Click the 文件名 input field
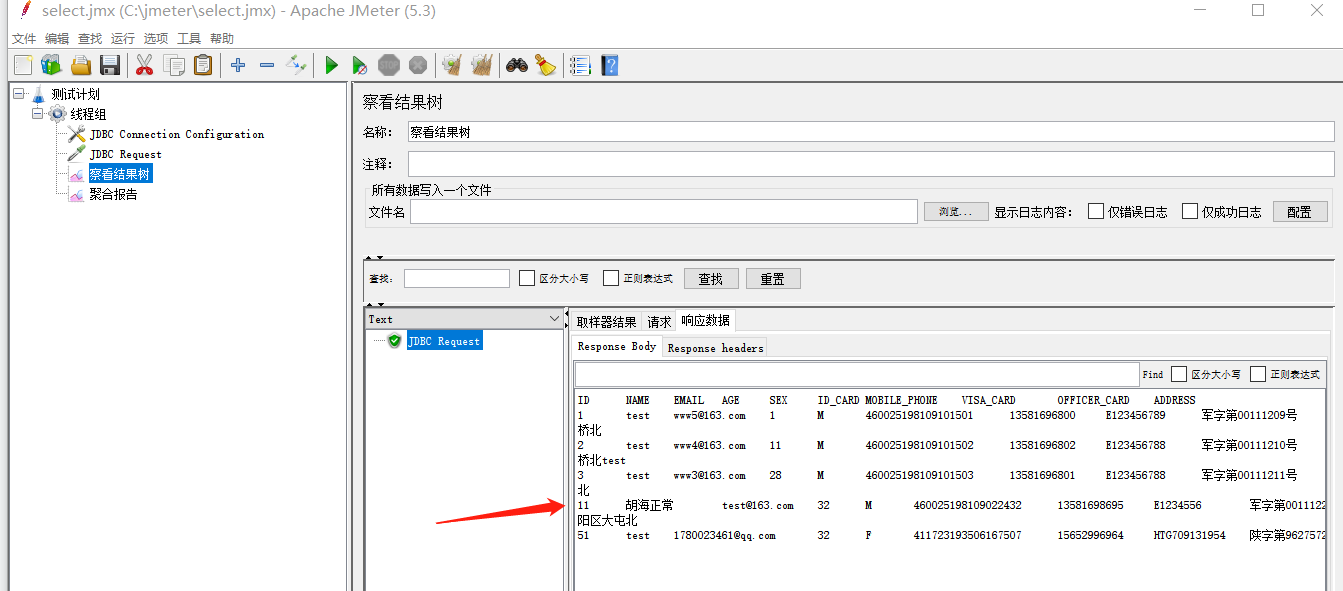The width and height of the screenshot is (1343, 591). [x=664, y=211]
